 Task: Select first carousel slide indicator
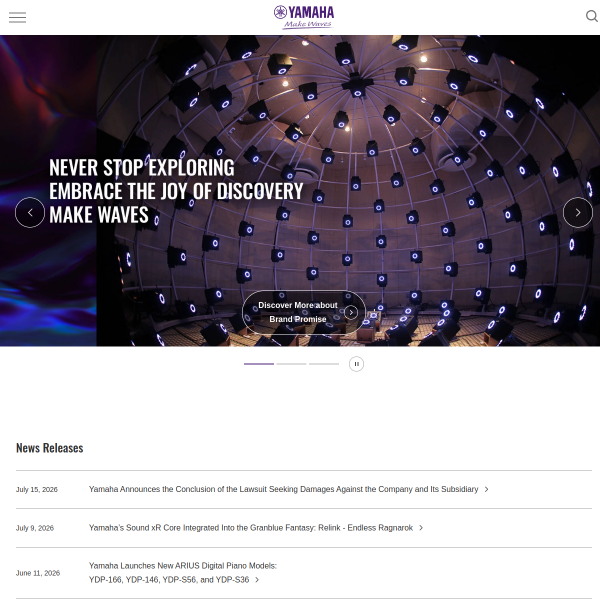pyautogui.click(x=259, y=364)
